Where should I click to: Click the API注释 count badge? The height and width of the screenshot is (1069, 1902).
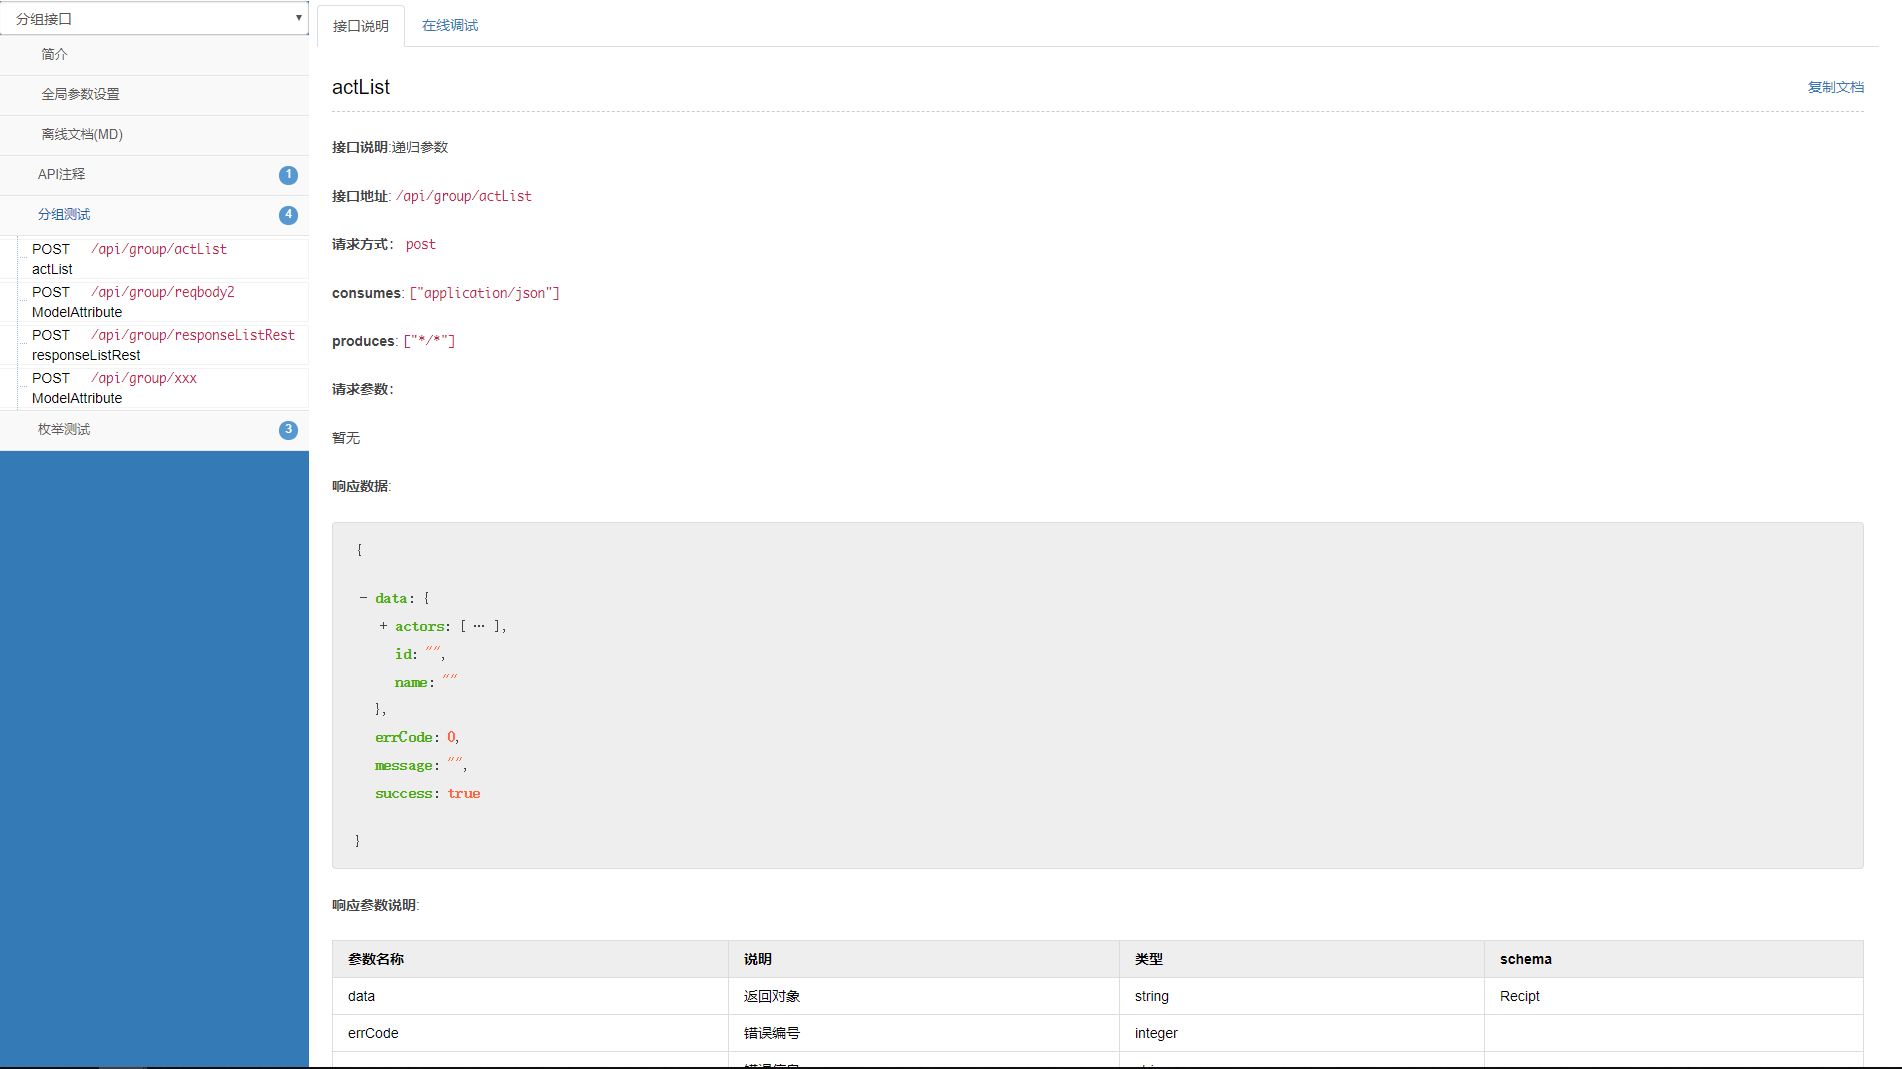[x=288, y=175]
